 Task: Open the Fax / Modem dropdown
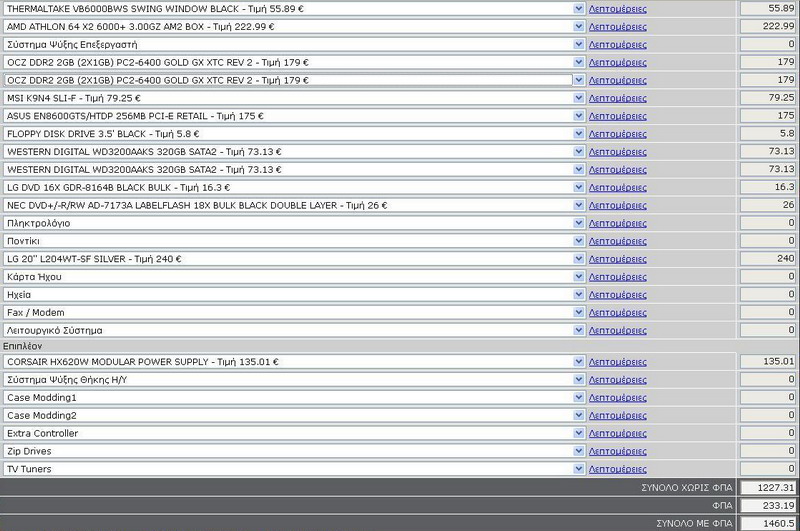pos(293,312)
